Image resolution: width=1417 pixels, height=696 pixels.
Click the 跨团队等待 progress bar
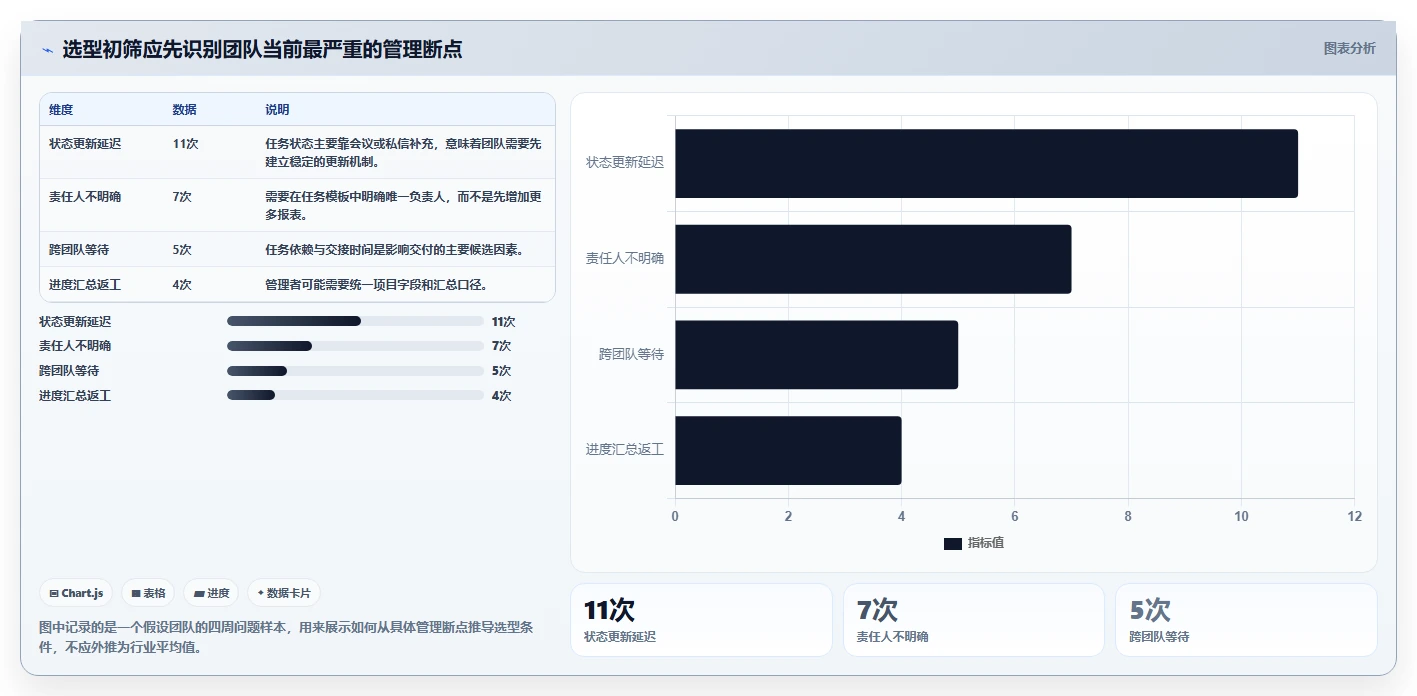(355, 371)
